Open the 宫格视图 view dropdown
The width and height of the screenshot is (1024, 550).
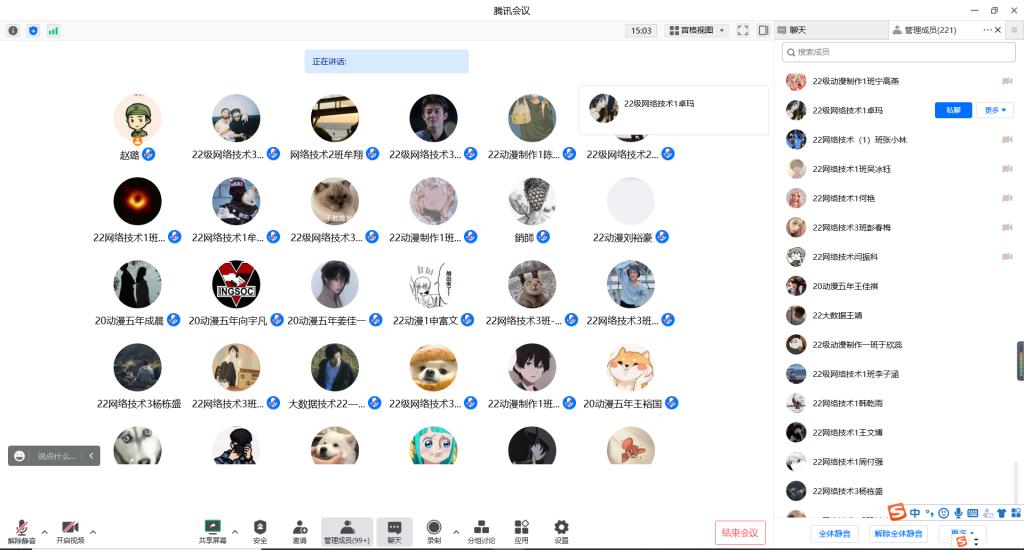[x=697, y=30]
